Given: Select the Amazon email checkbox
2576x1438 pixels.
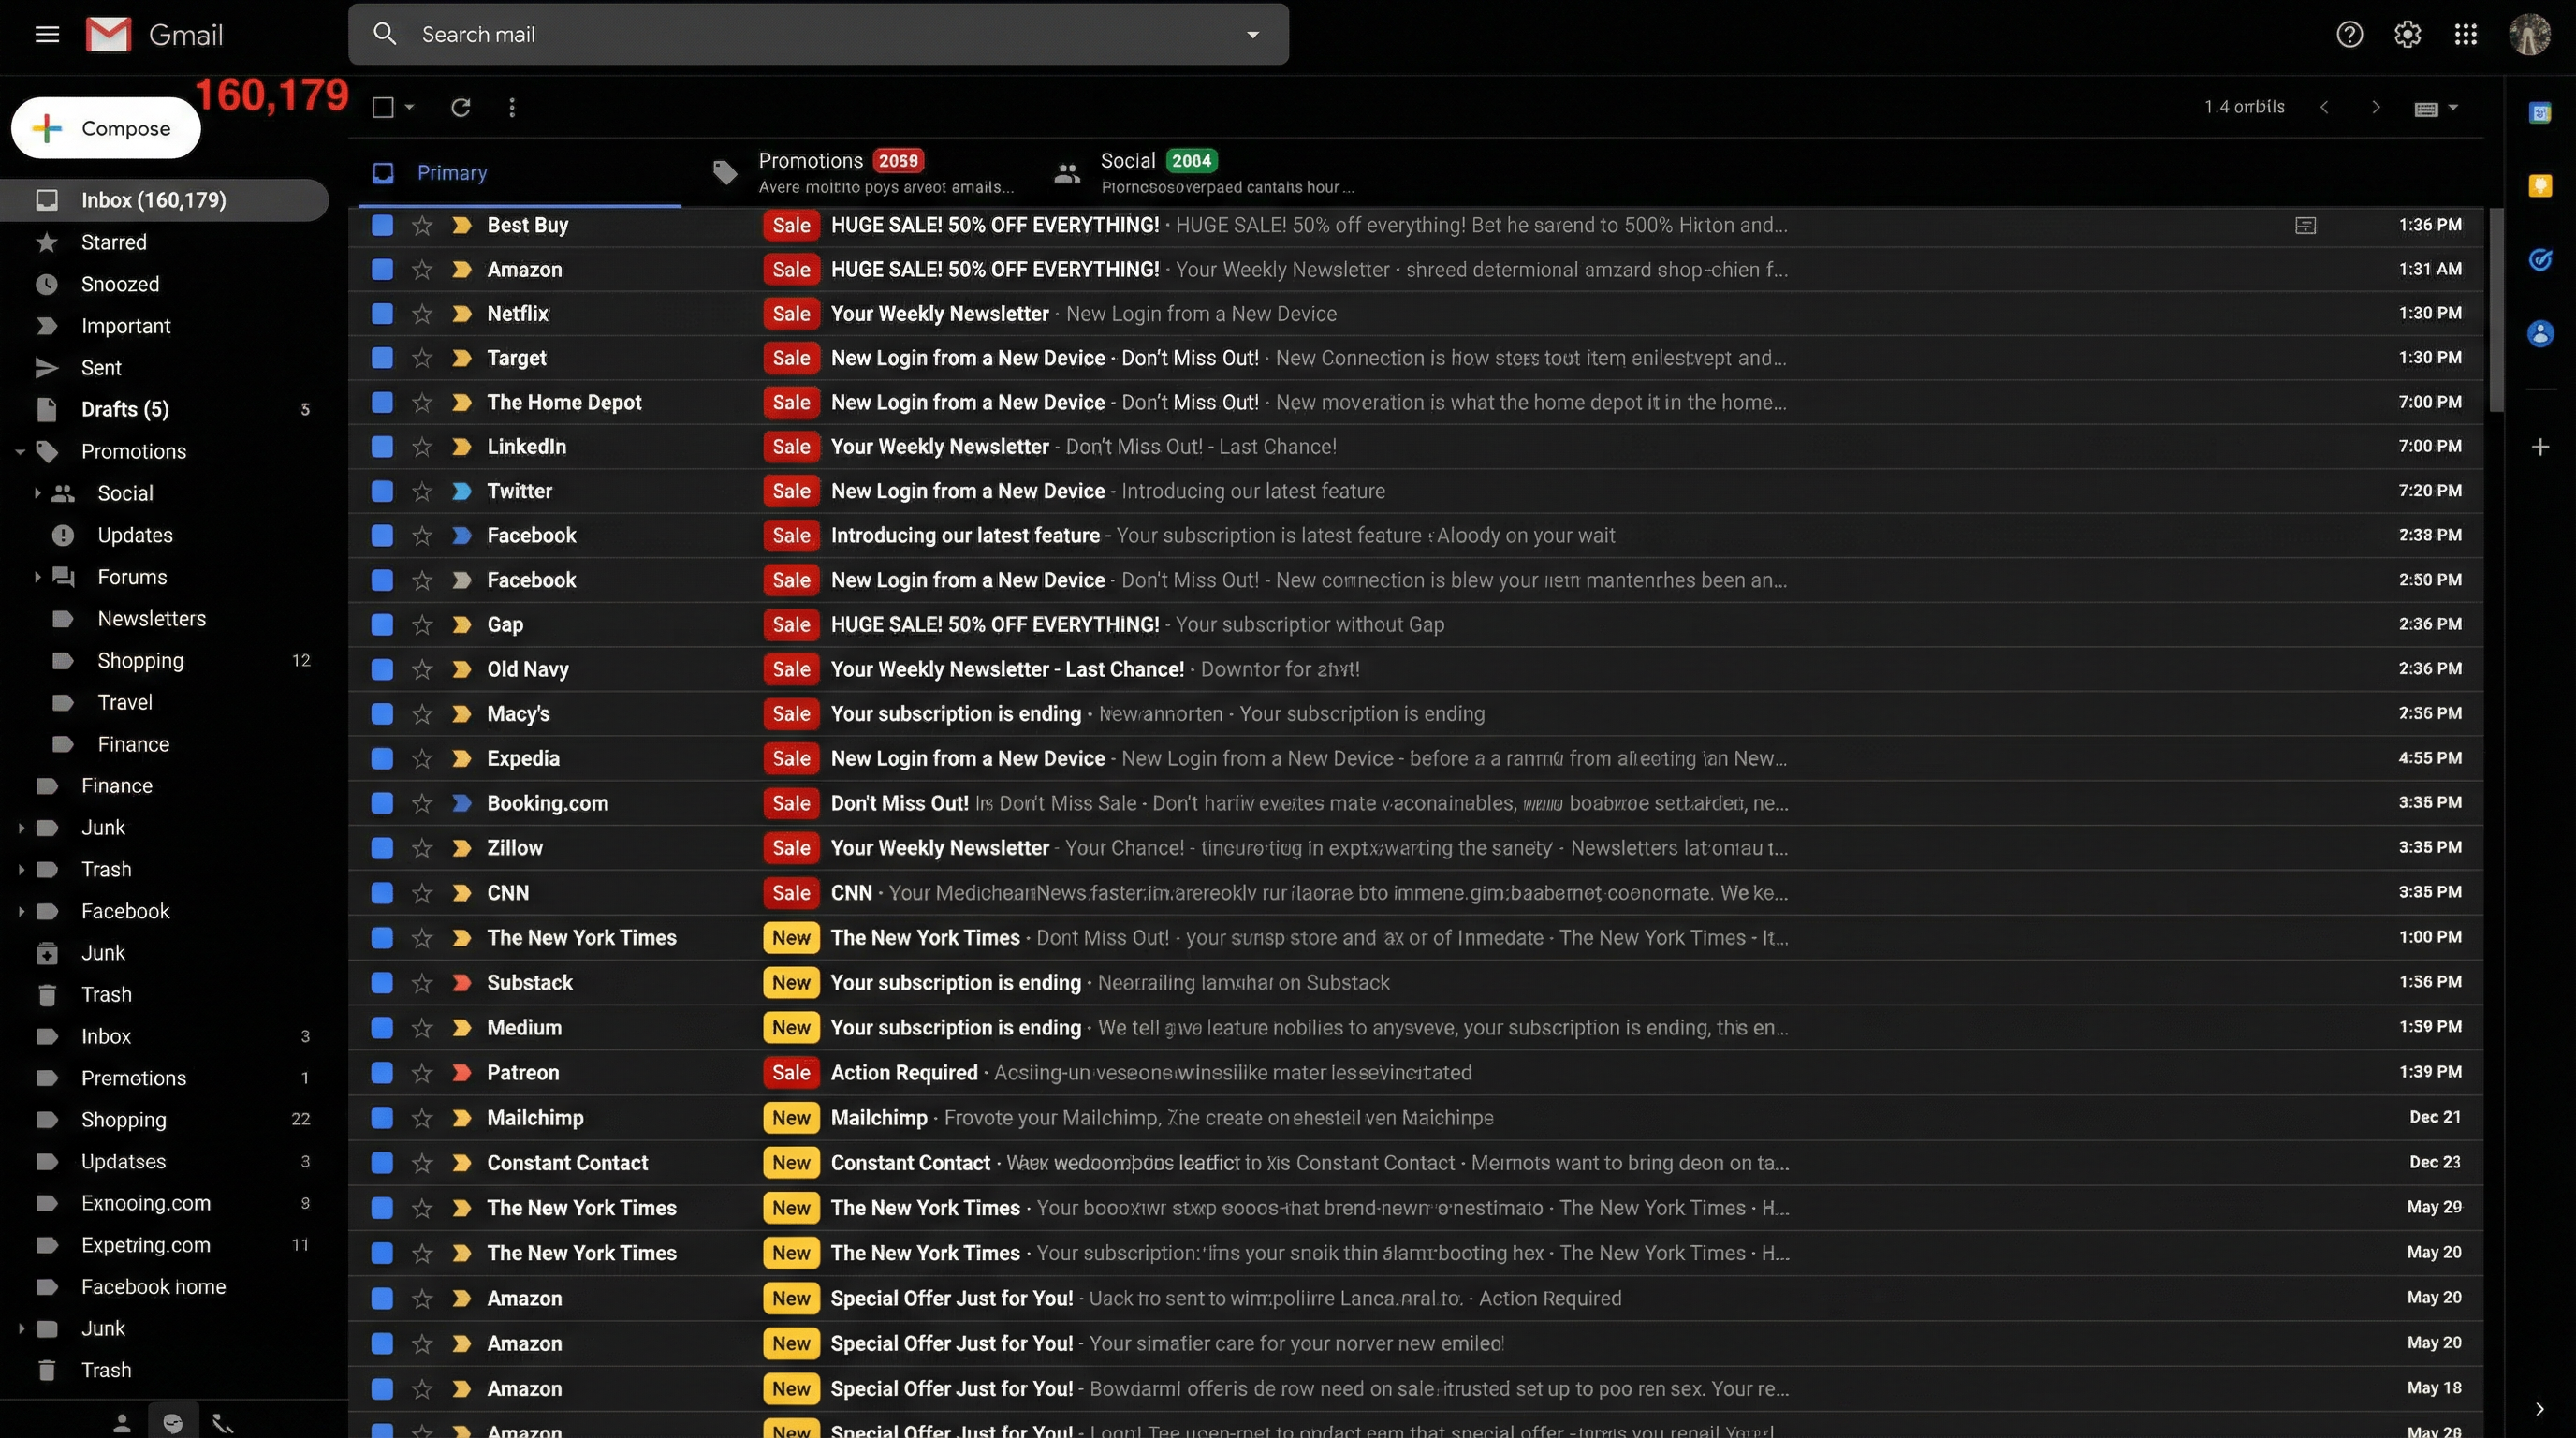Looking at the screenshot, I should 381,269.
